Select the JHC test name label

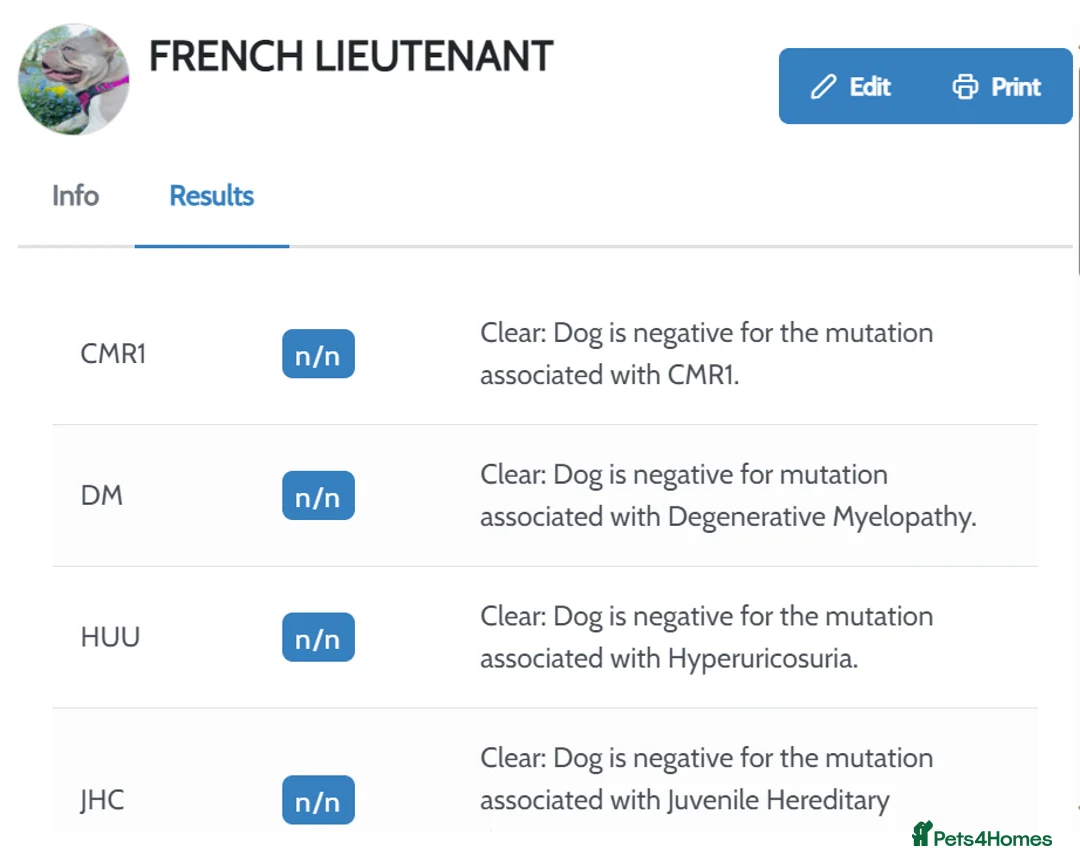point(103,800)
